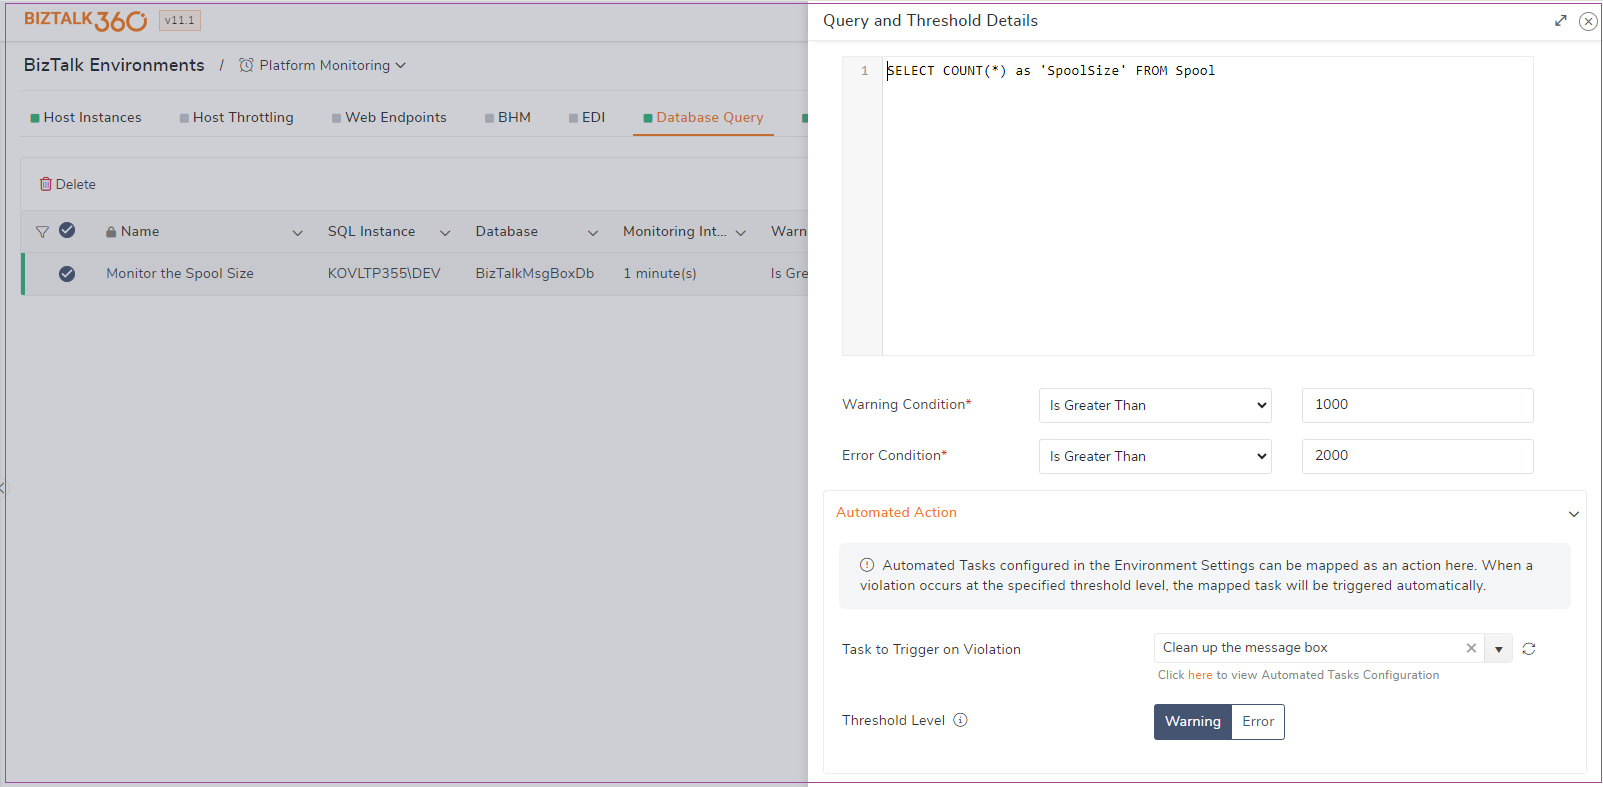Click the Threshold Level info icon
1603x787 pixels.
(960, 720)
